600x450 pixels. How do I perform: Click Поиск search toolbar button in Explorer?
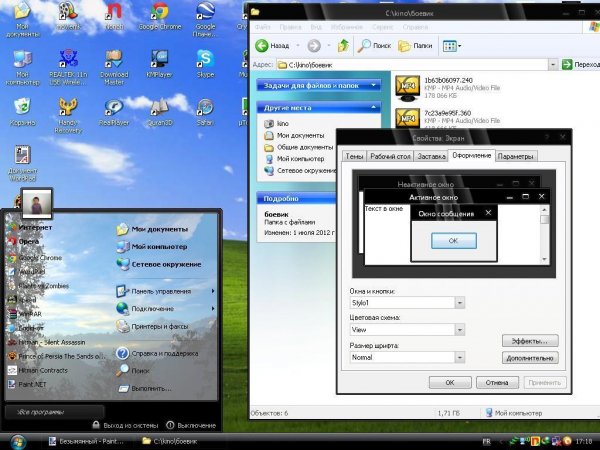(x=375, y=46)
